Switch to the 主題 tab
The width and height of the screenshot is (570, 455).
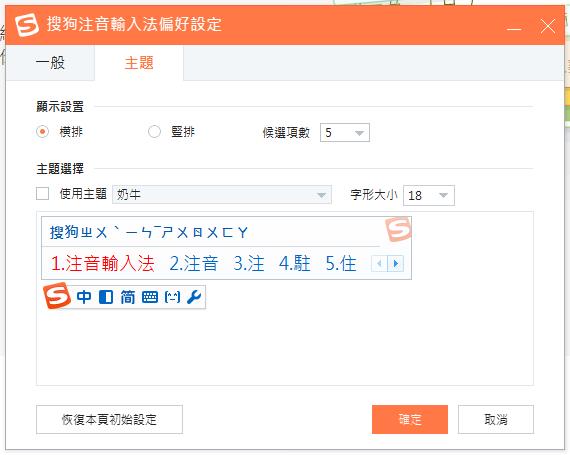click(x=139, y=63)
